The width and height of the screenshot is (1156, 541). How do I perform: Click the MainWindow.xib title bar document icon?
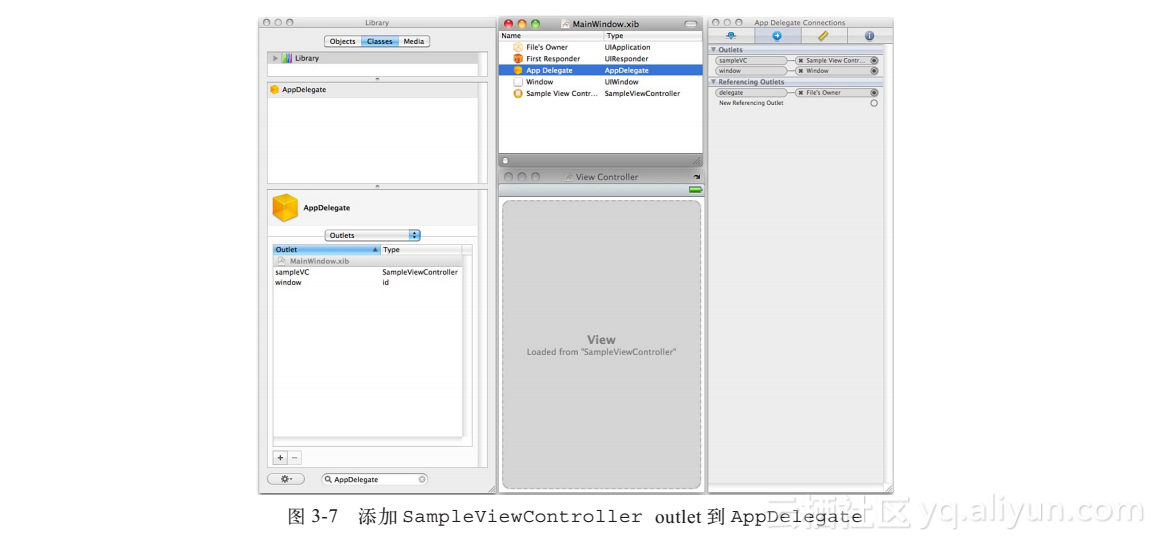click(x=565, y=24)
